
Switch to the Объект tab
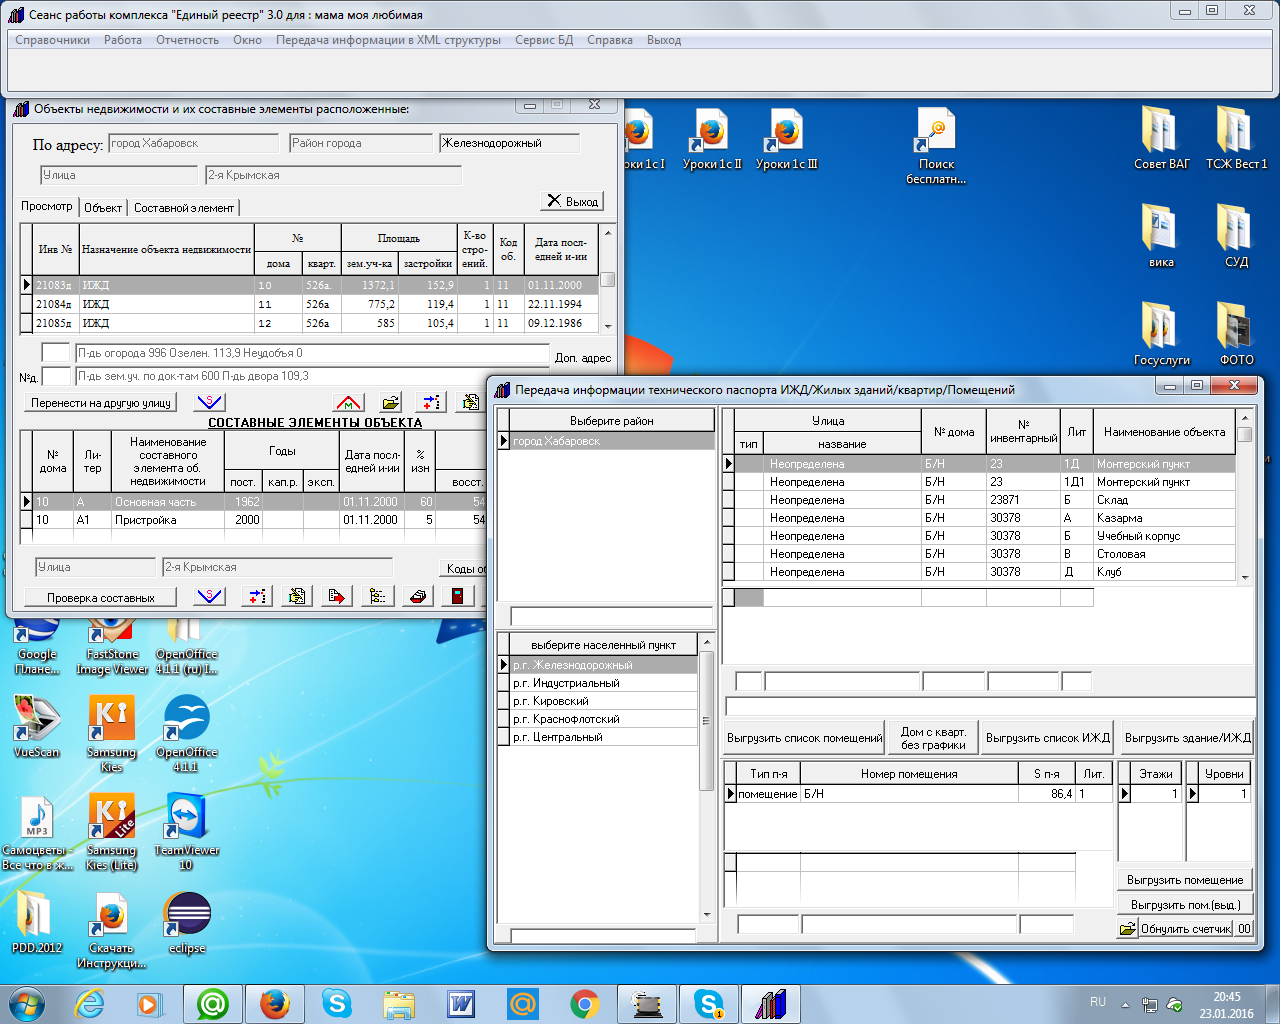tap(103, 208)
